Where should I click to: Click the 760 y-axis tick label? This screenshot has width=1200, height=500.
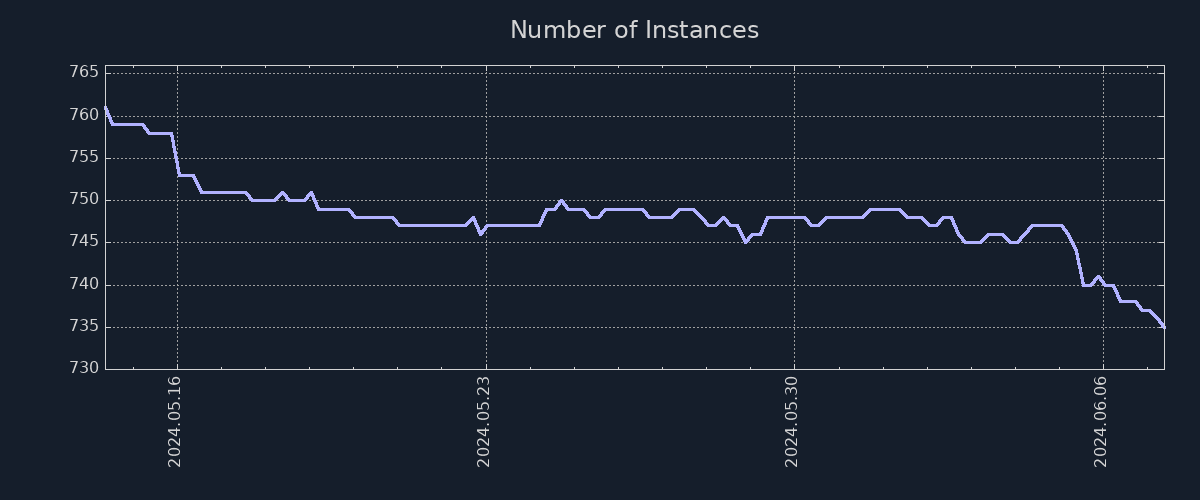[84, 115]
